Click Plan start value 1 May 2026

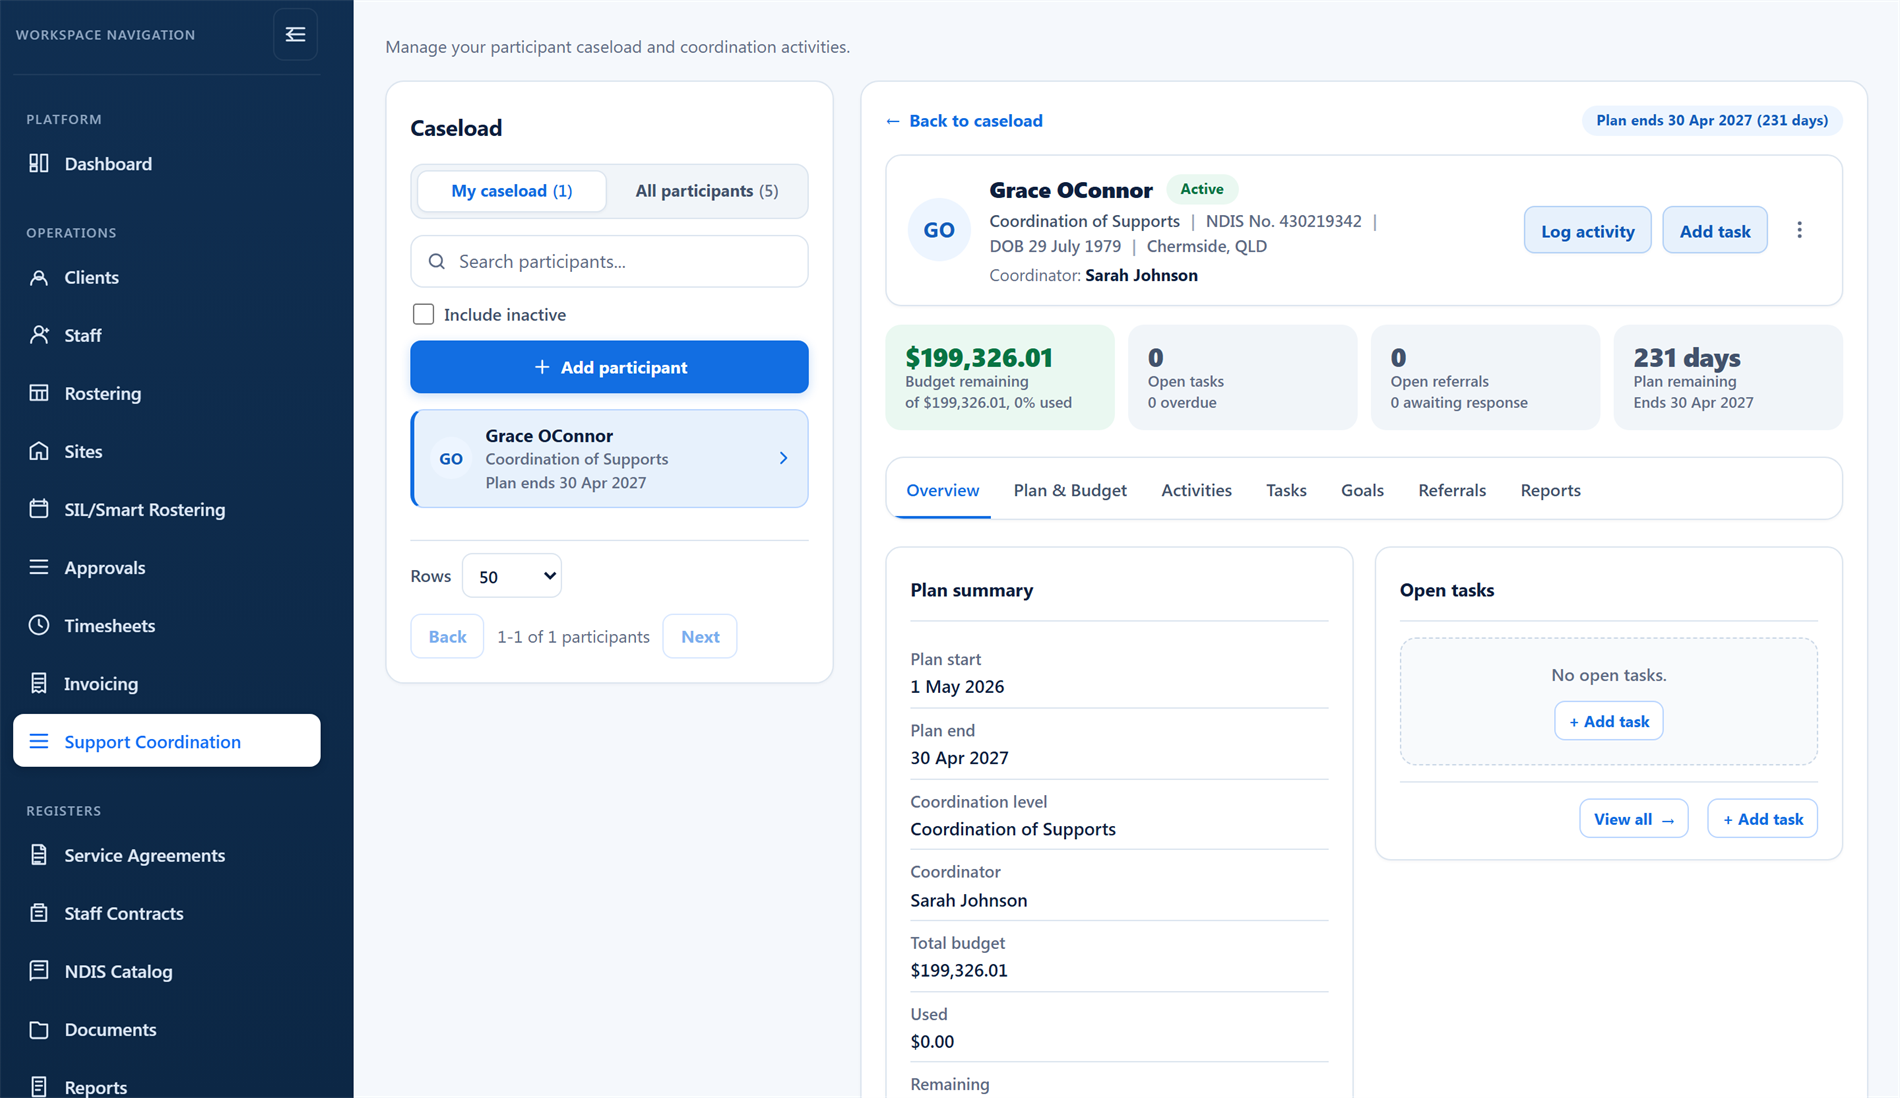(957, 686)
